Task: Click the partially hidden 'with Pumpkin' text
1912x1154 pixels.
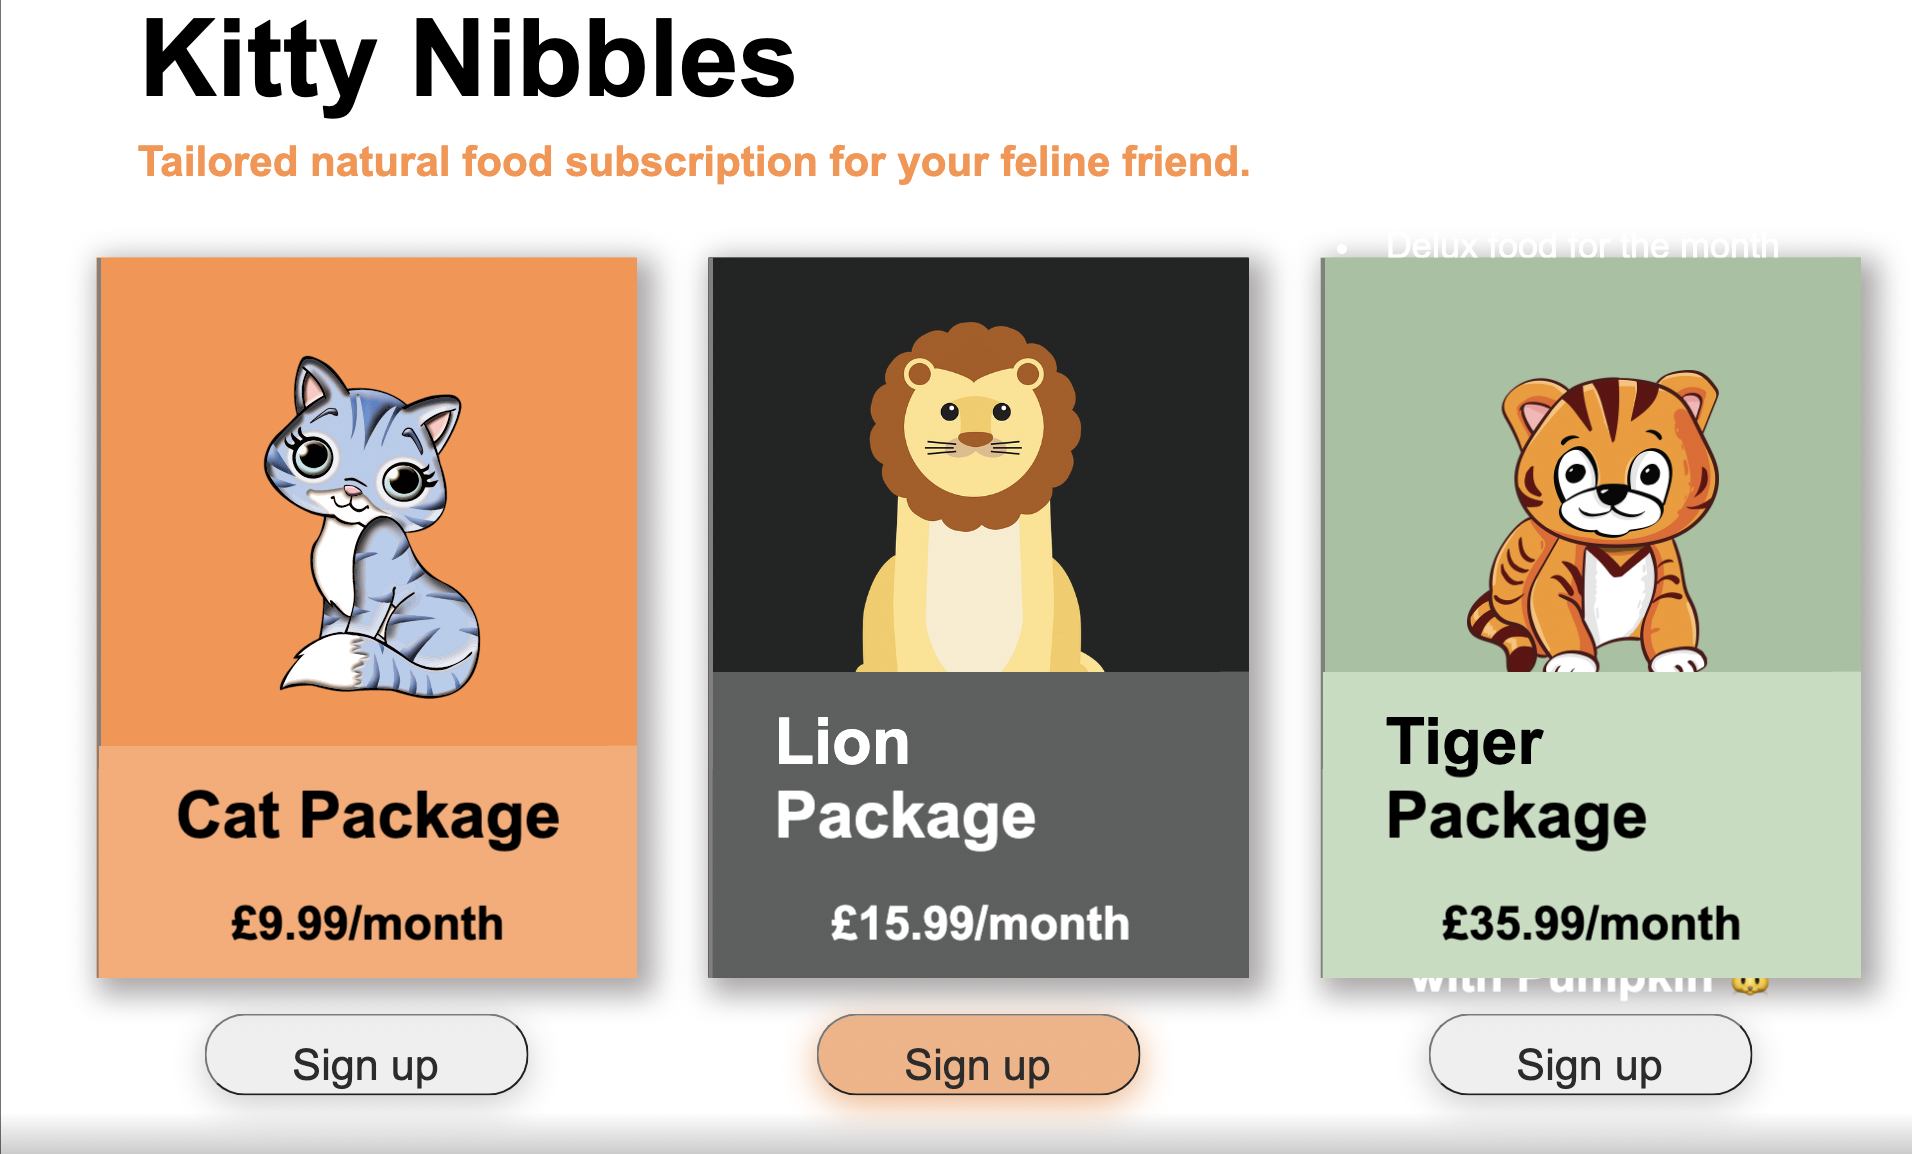Action: click(x=1560, y=985)
